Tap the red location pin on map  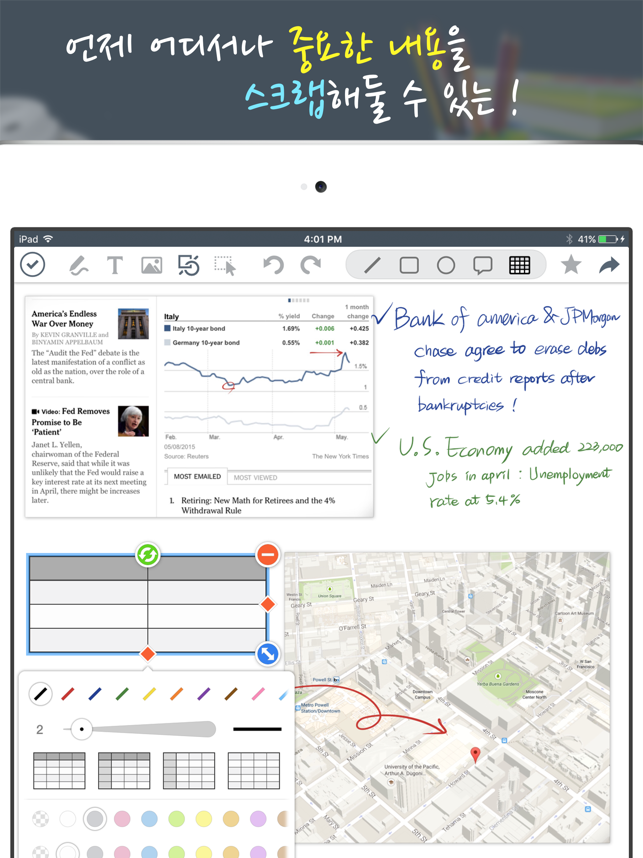pos(476,755)
